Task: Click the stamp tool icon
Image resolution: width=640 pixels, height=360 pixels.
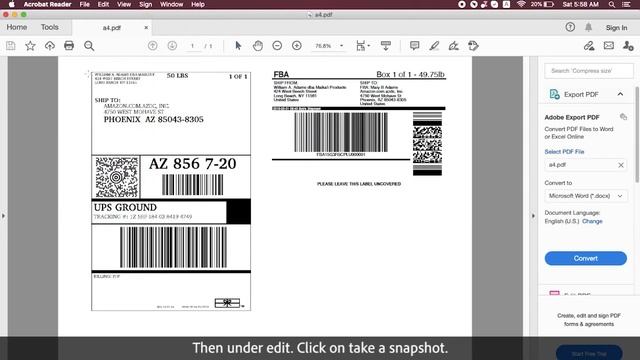Action: [473, 46]
